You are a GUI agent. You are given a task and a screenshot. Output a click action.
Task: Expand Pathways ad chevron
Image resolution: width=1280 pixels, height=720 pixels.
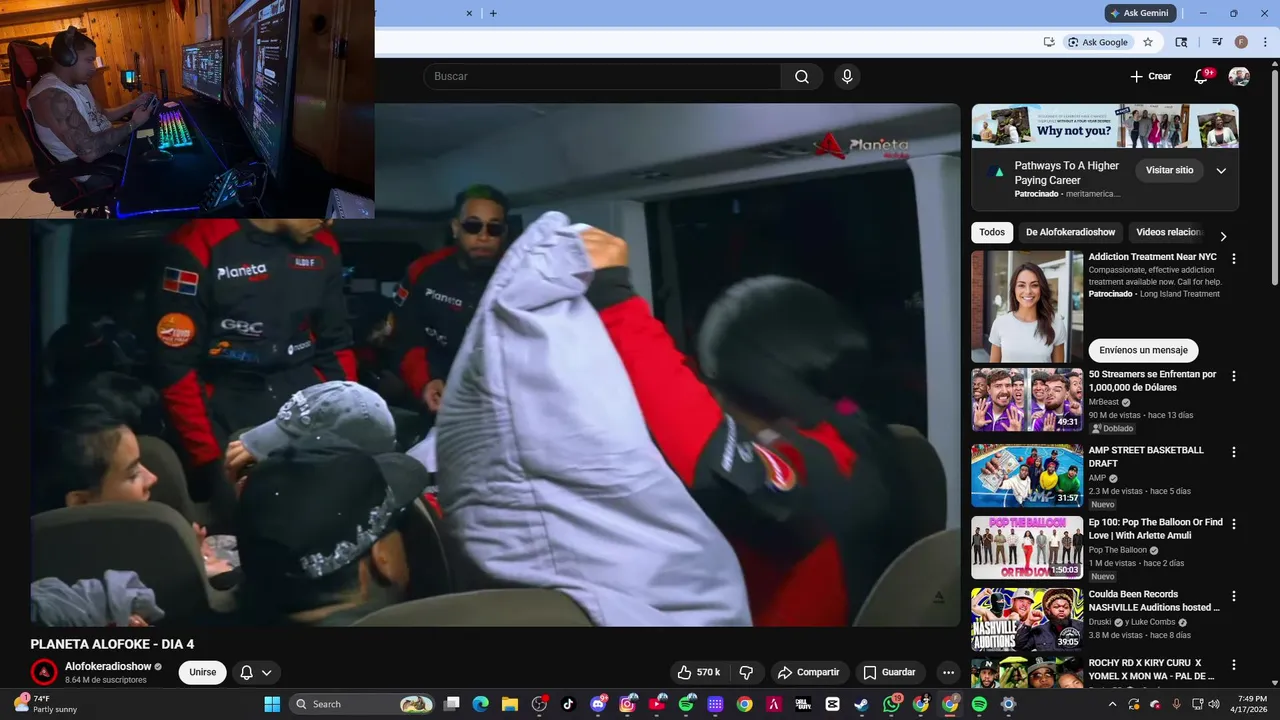1221,171
